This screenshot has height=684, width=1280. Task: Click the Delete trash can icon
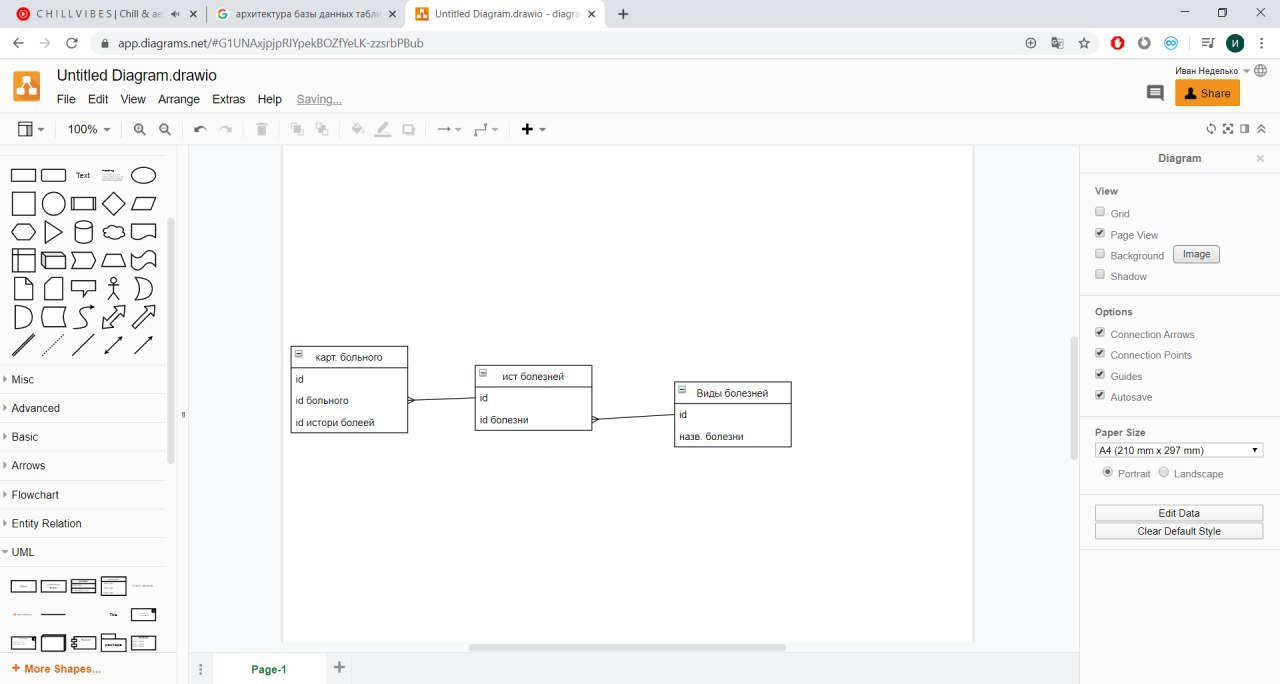(262, 129)
